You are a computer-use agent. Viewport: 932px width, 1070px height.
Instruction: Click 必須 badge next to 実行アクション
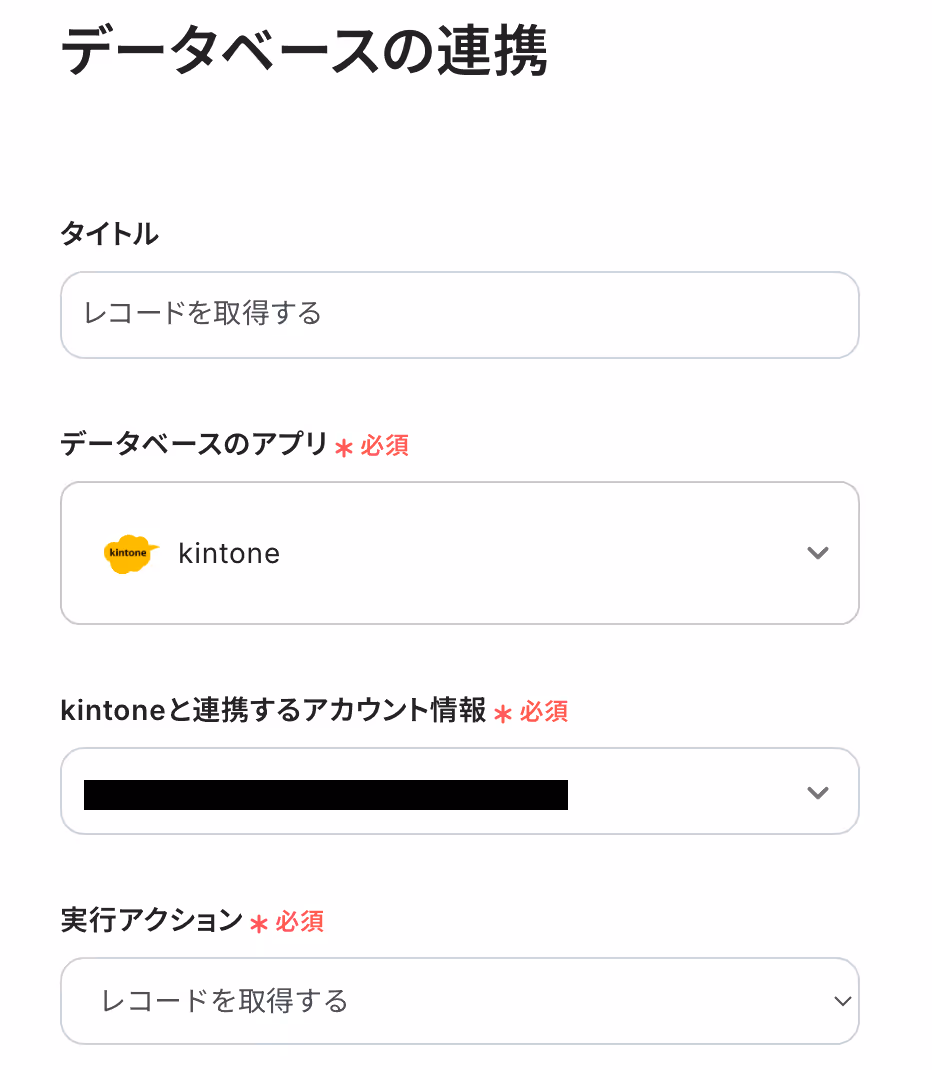click(x=300, y=922)
